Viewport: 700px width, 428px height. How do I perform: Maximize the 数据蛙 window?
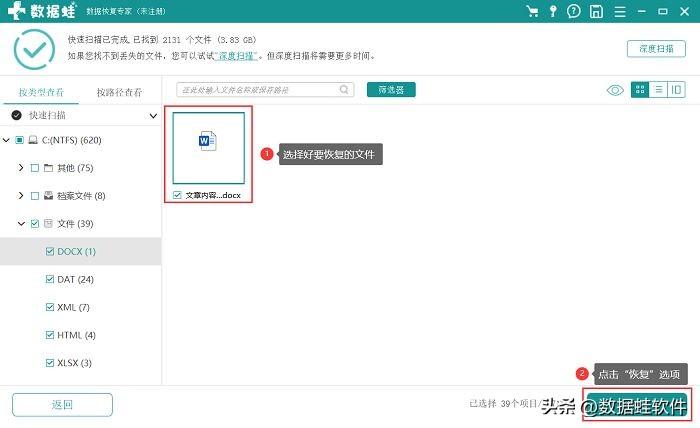[663, 11]
